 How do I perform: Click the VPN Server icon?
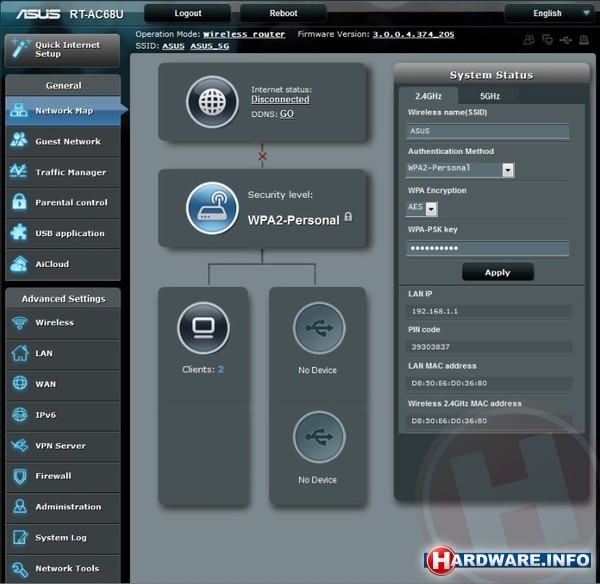(x=20, y=445)
